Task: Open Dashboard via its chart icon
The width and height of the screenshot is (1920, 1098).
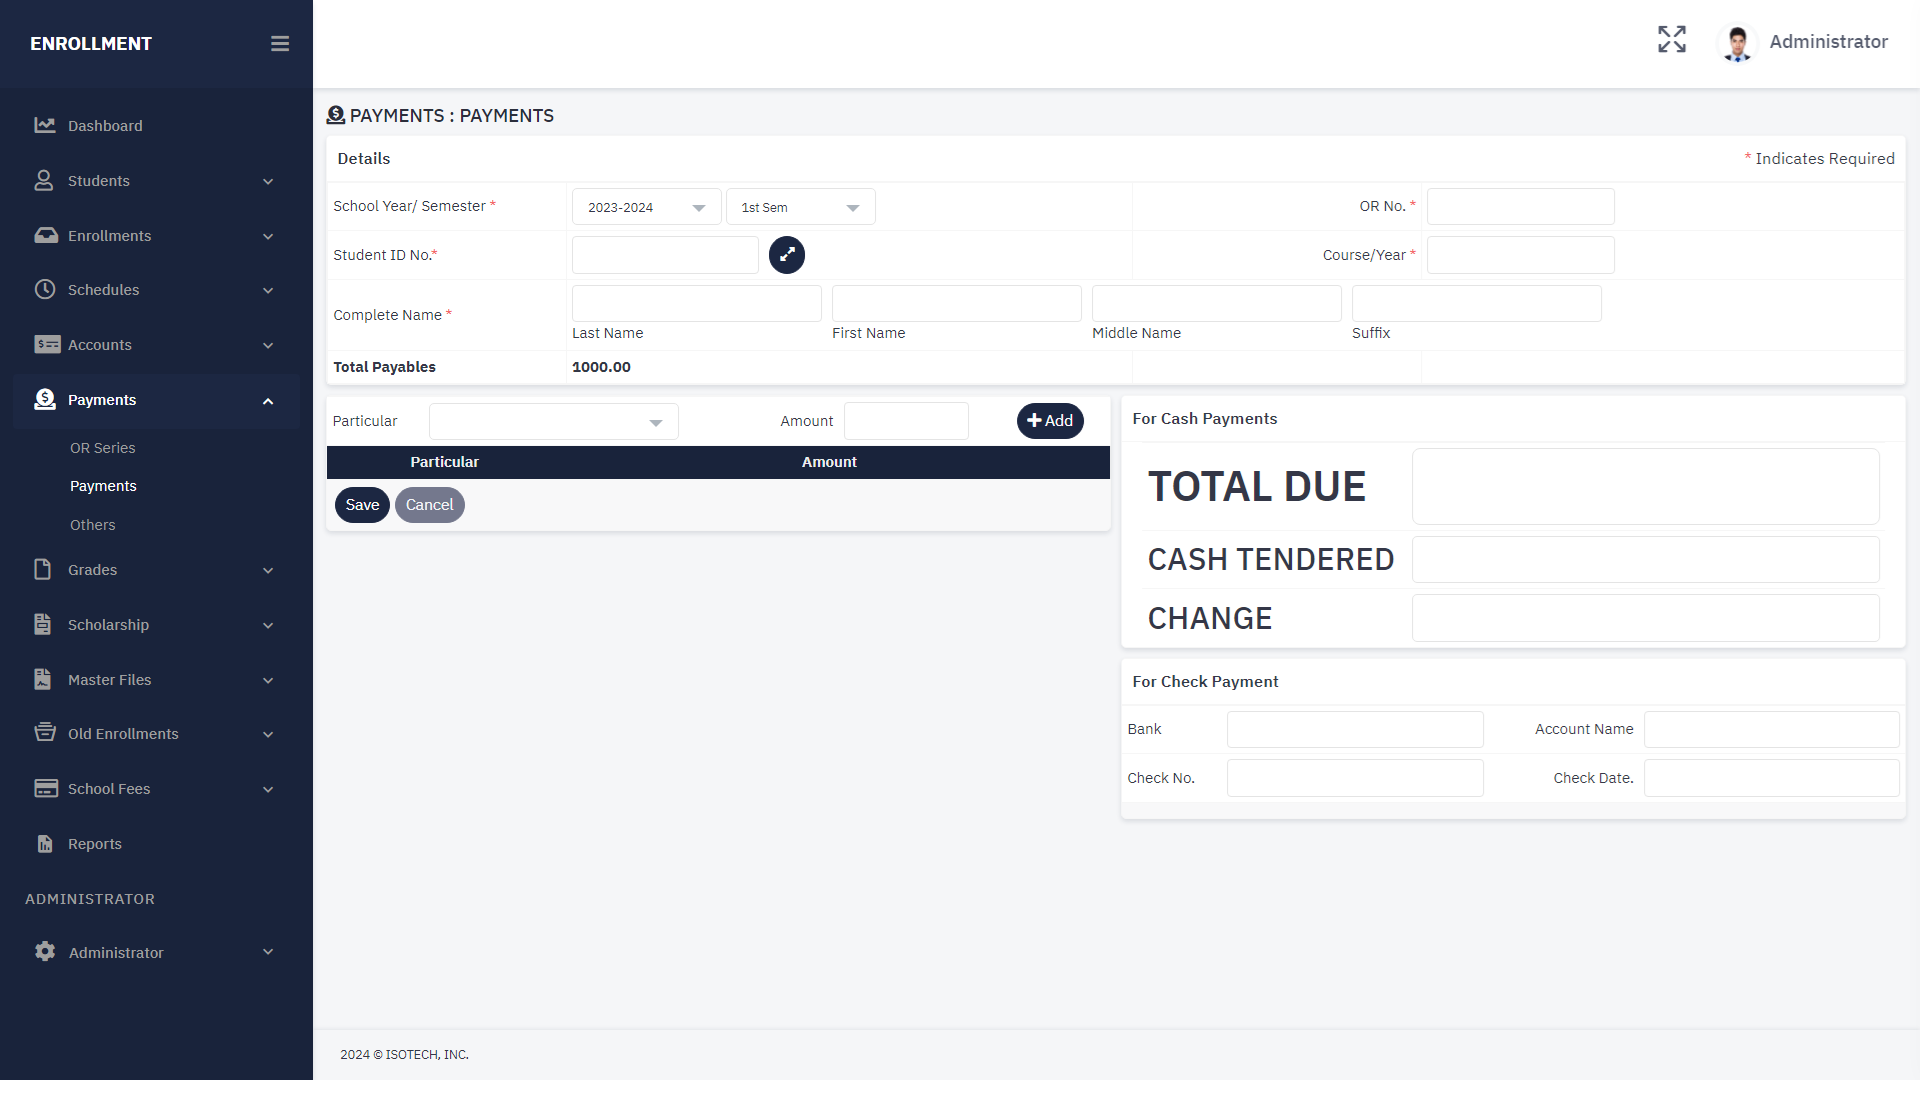Action: pyautogui.click(x=45, y=126)
